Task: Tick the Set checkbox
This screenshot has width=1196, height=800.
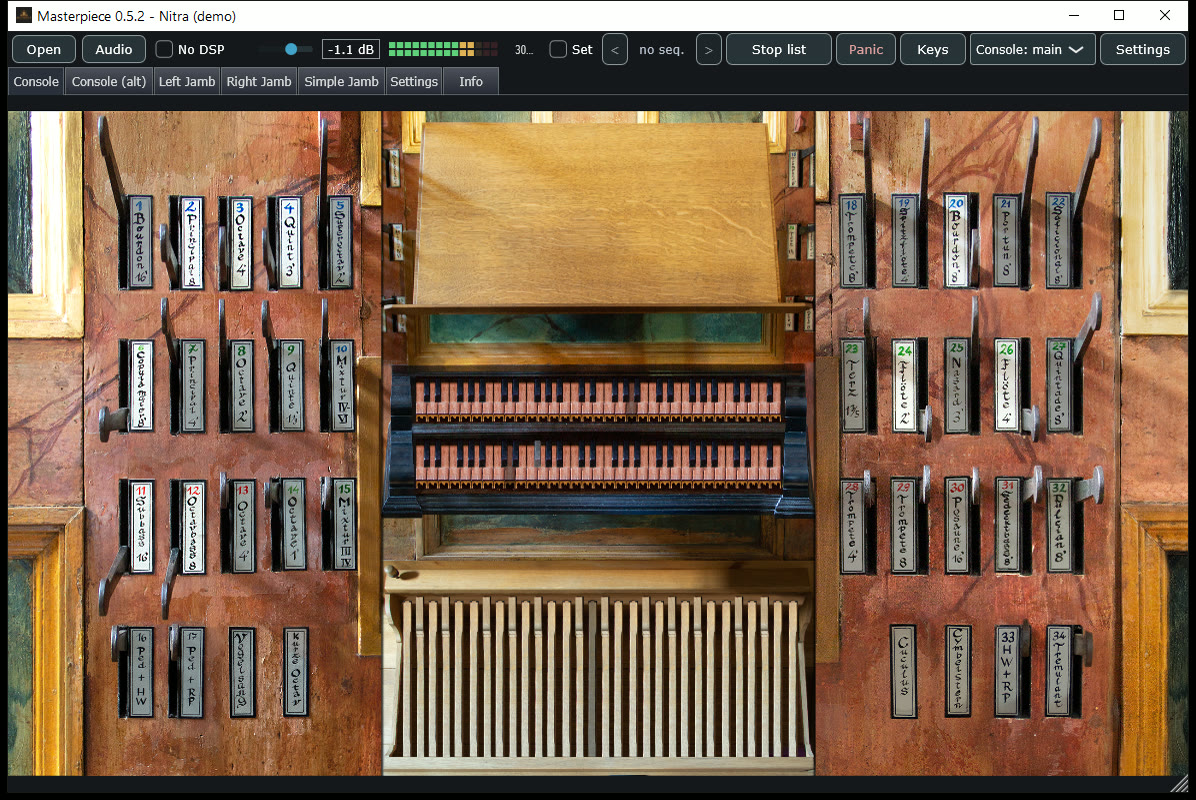Action: click(x=558, y=50)
